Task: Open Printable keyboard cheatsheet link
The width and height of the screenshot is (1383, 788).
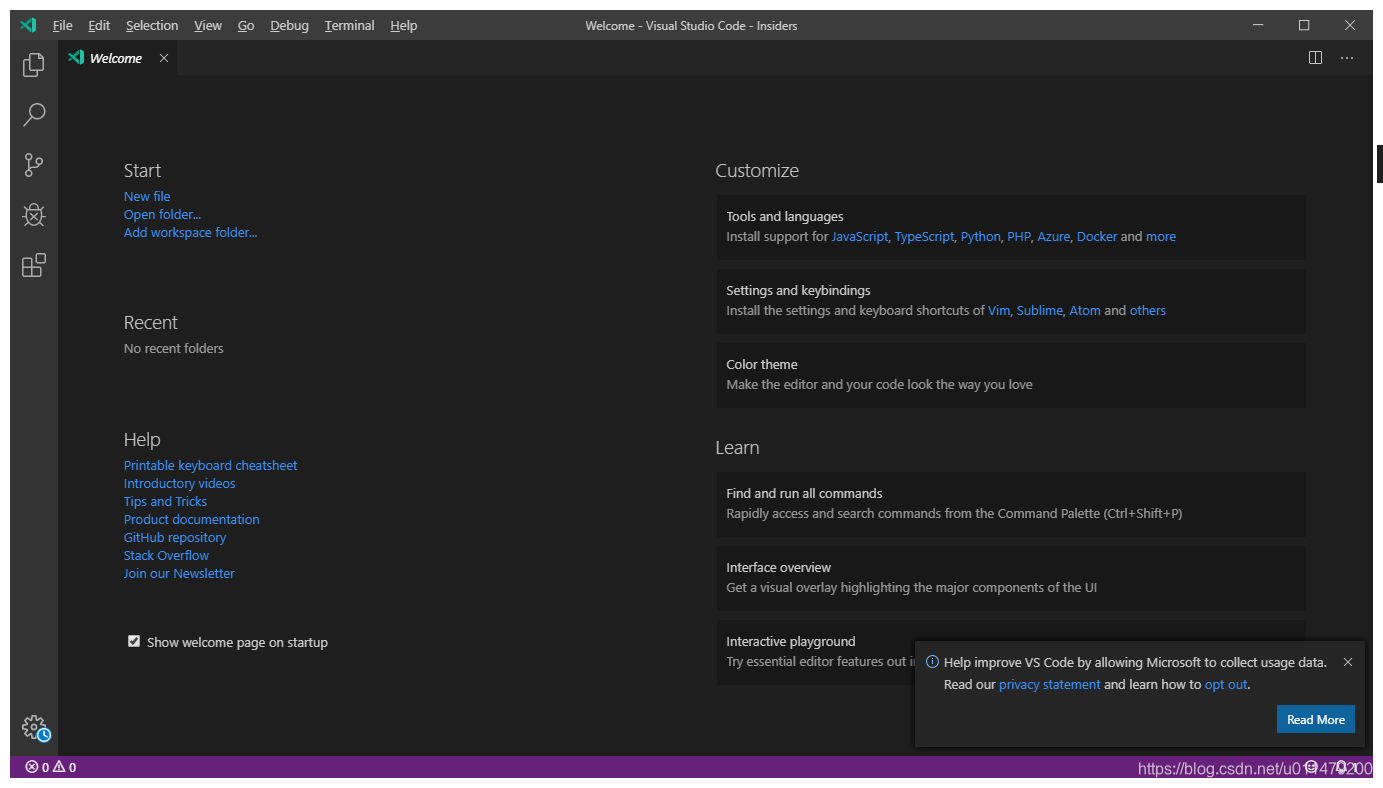Action: [210, 465]
